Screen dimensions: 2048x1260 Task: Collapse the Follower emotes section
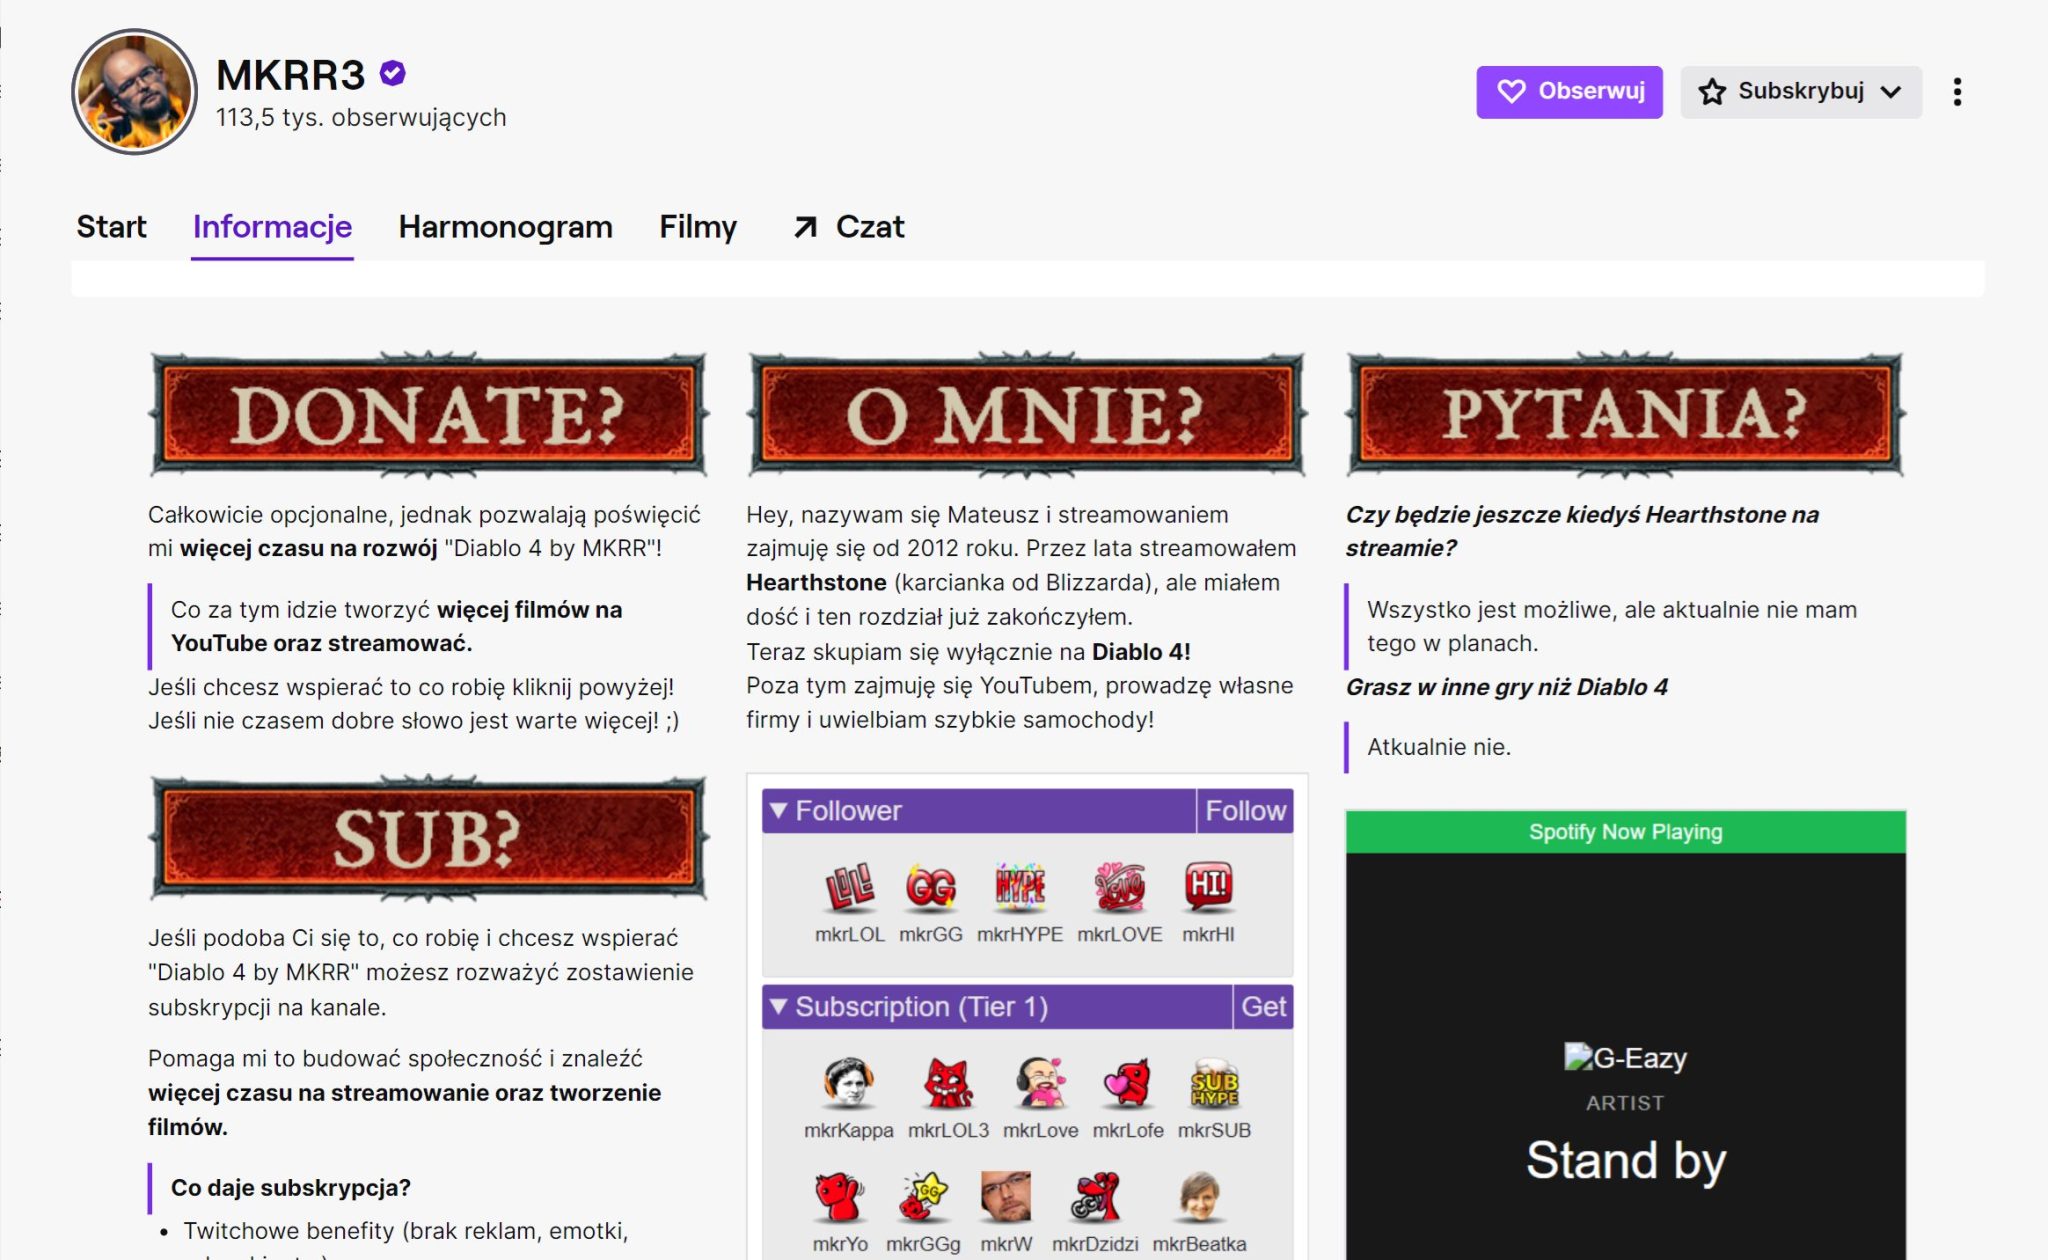pos(979,811)
